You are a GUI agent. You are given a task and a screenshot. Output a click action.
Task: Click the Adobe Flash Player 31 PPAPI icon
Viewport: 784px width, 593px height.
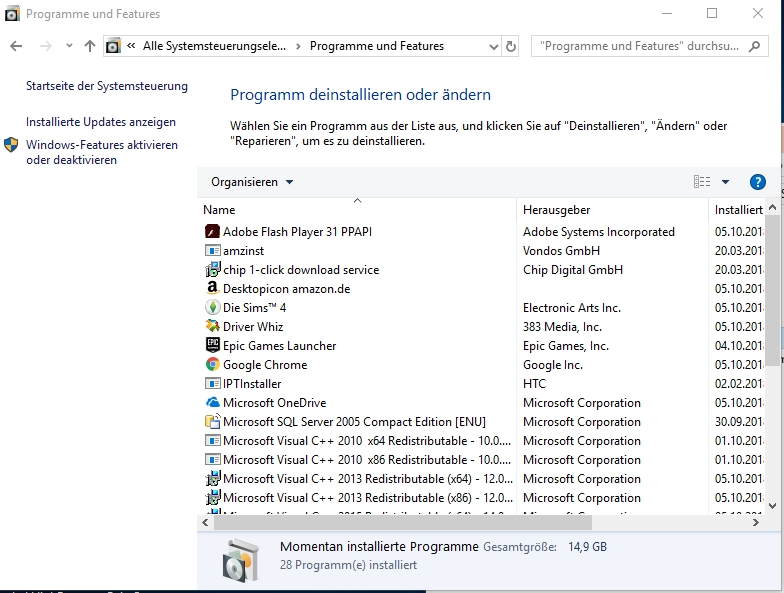[212, 232]
